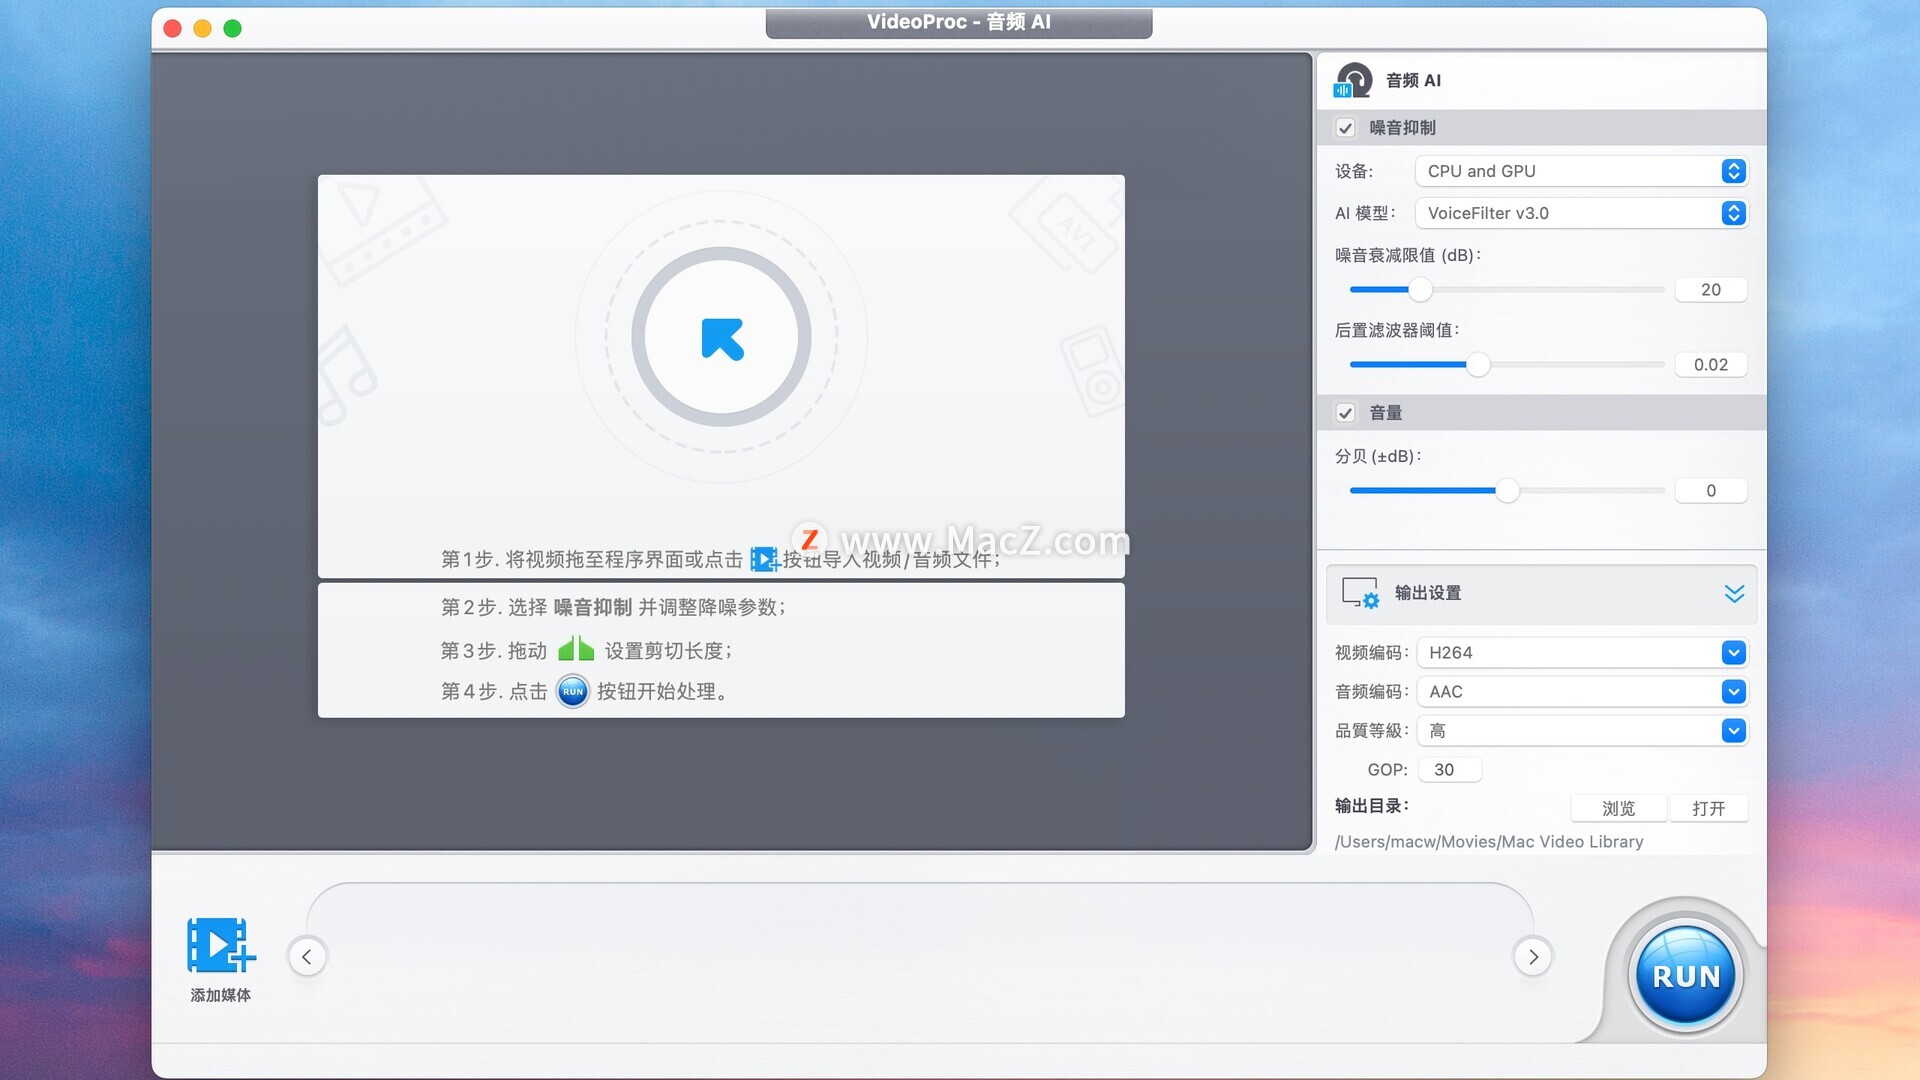The width and height of the screenshot is (1920, 1080).
Task: Click the browse output folder button
Action: 1619,808
